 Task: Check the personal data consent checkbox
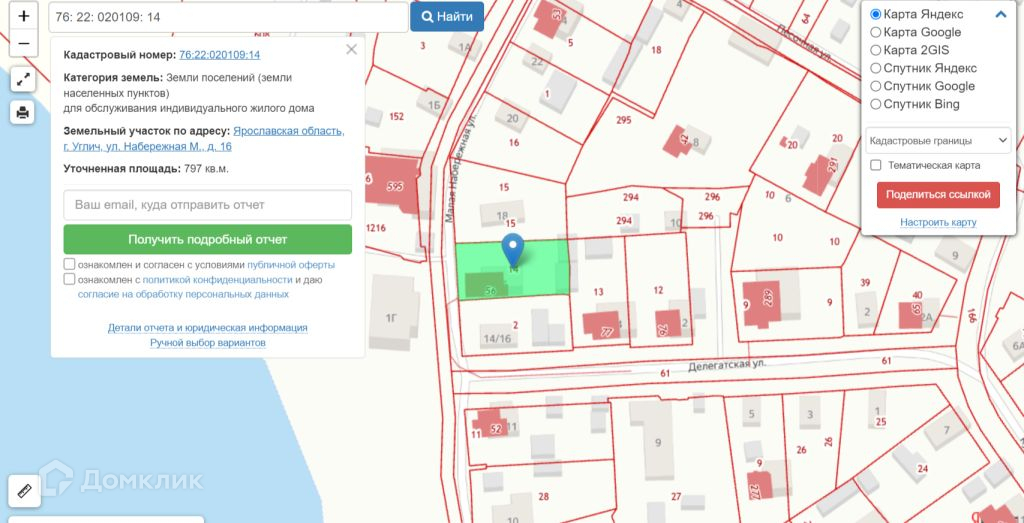(69, 279)
